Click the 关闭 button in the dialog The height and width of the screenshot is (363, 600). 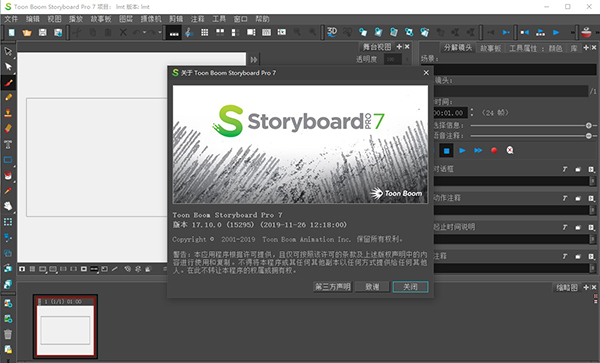point(410,286)
